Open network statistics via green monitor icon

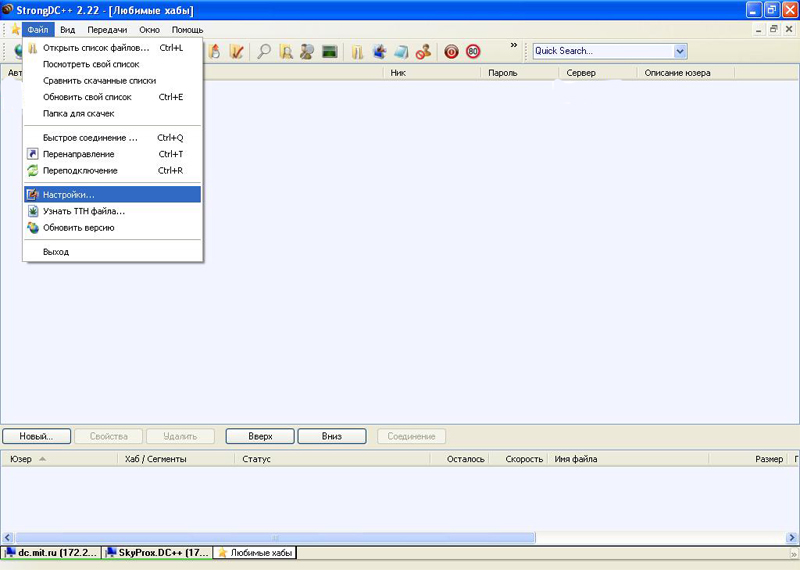329,51
